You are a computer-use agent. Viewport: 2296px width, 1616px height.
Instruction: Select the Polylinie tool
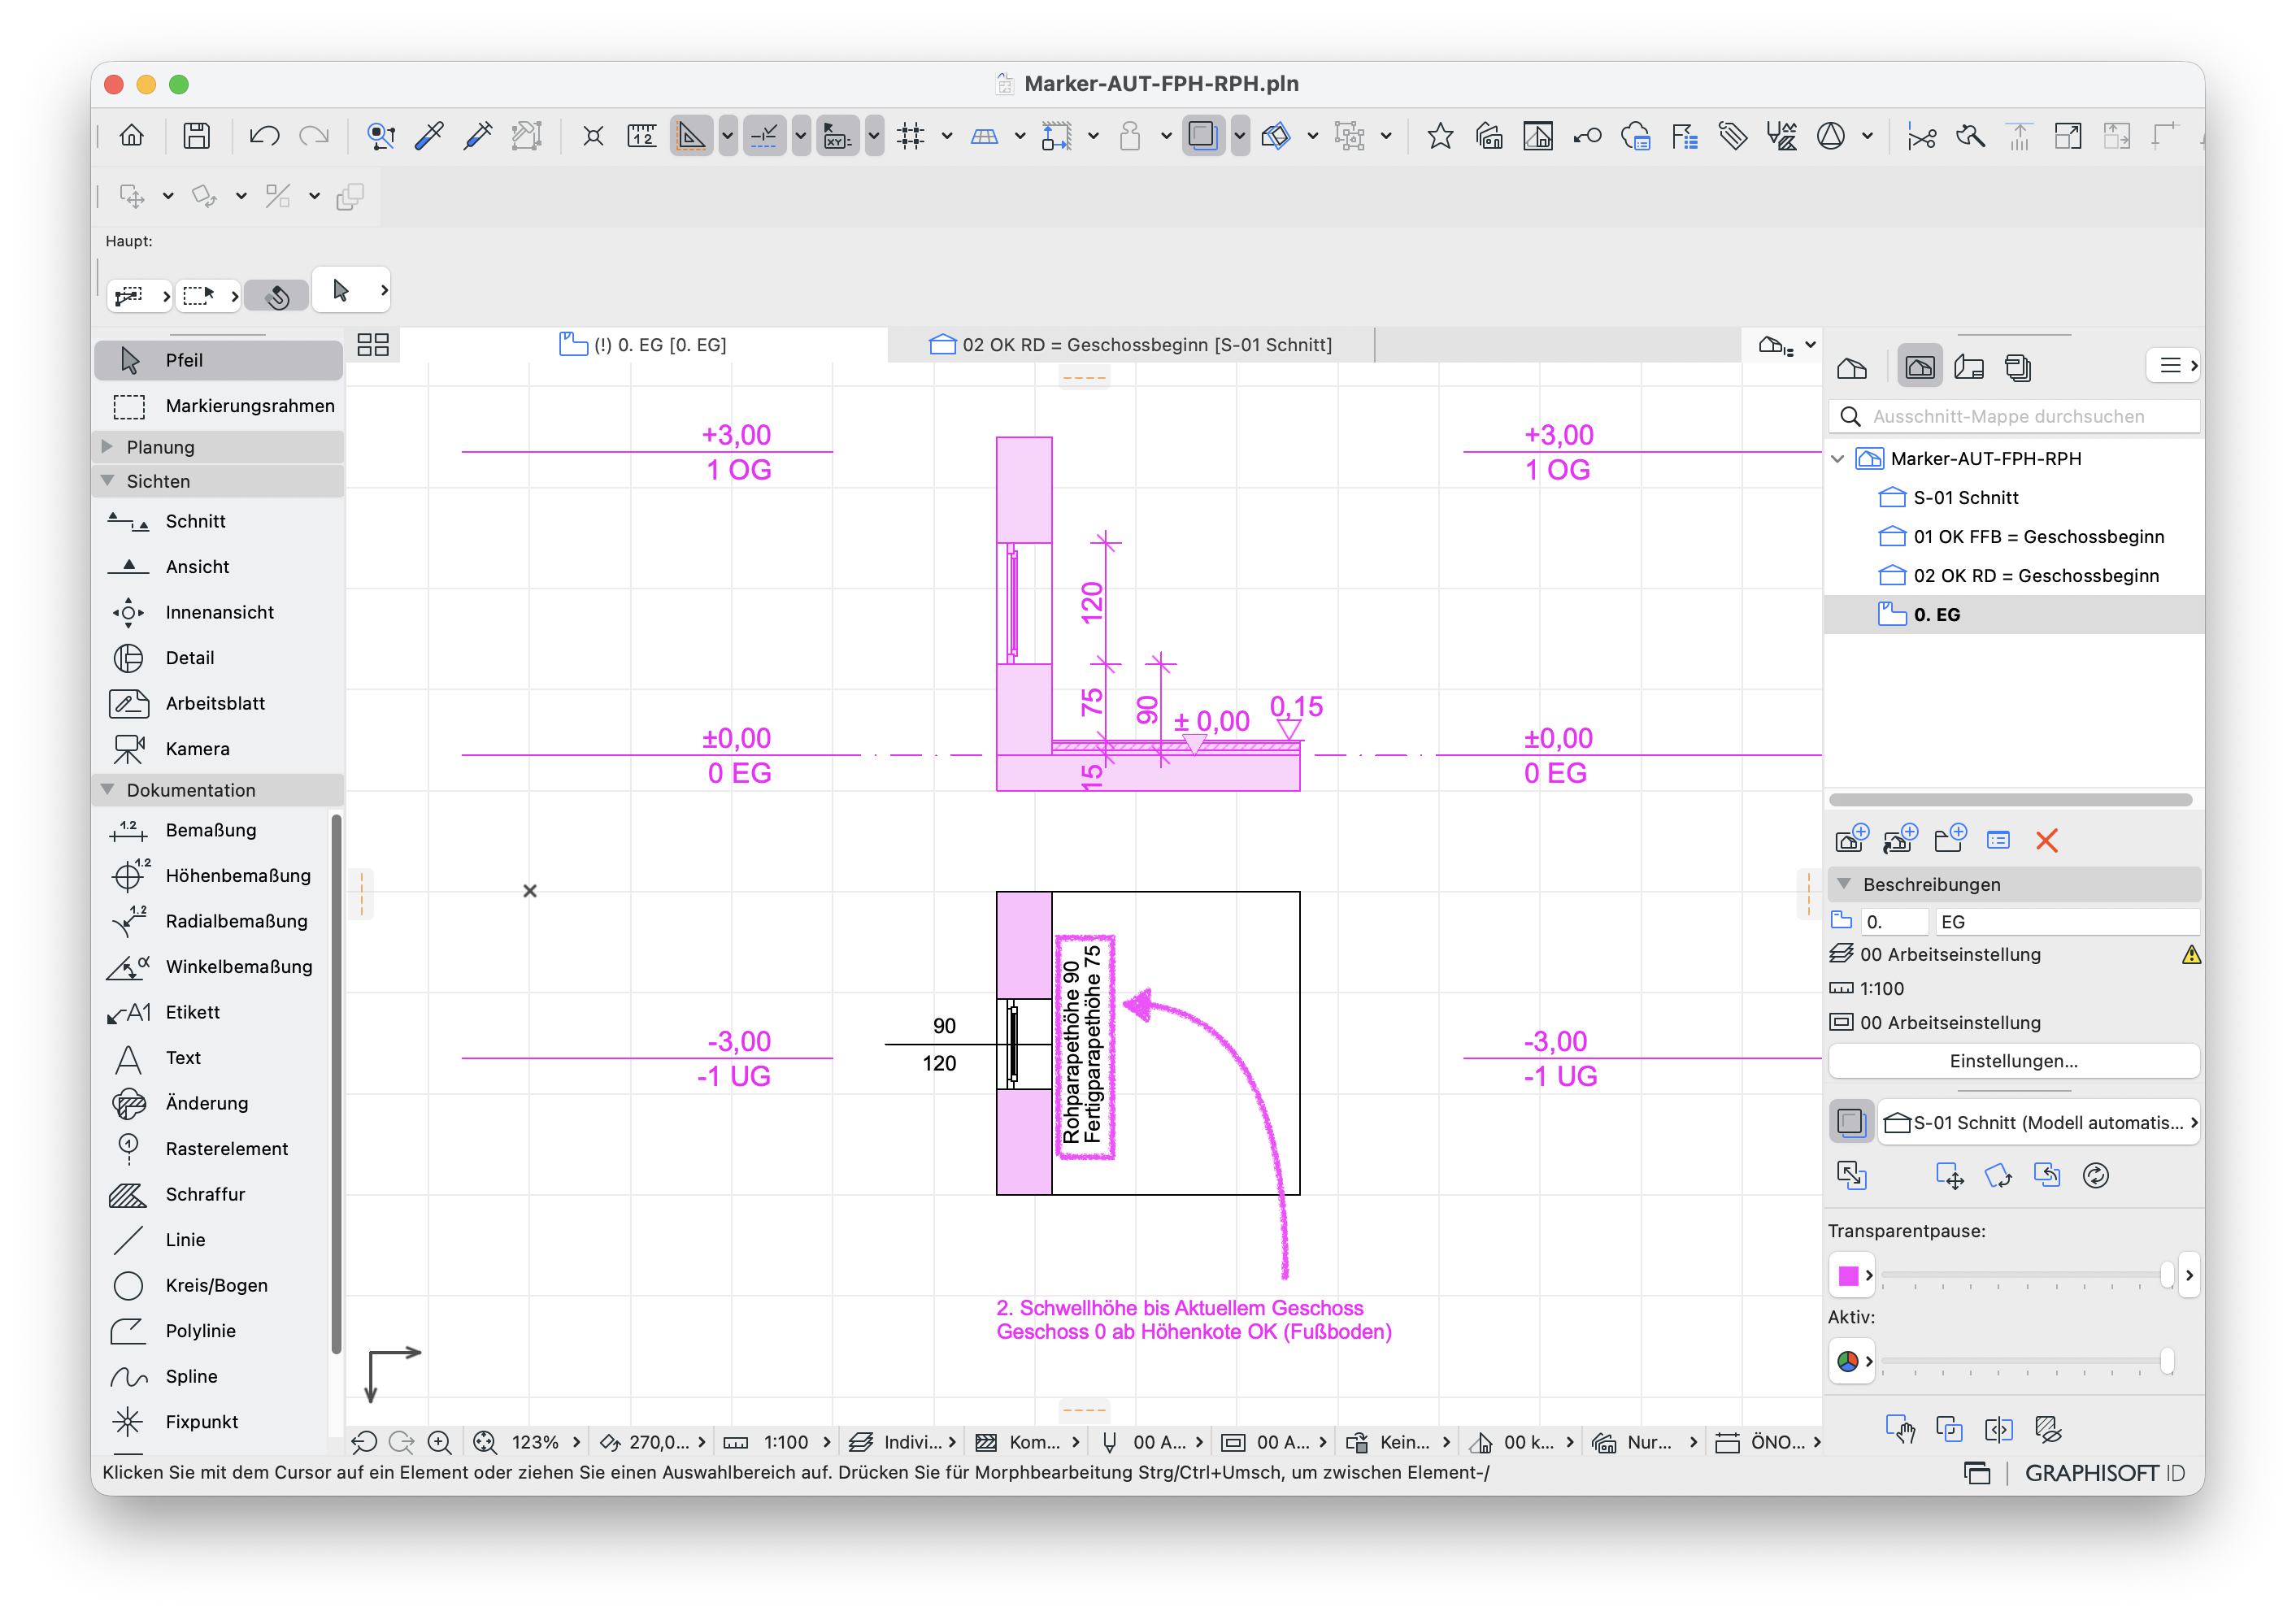coord(212,1331)
